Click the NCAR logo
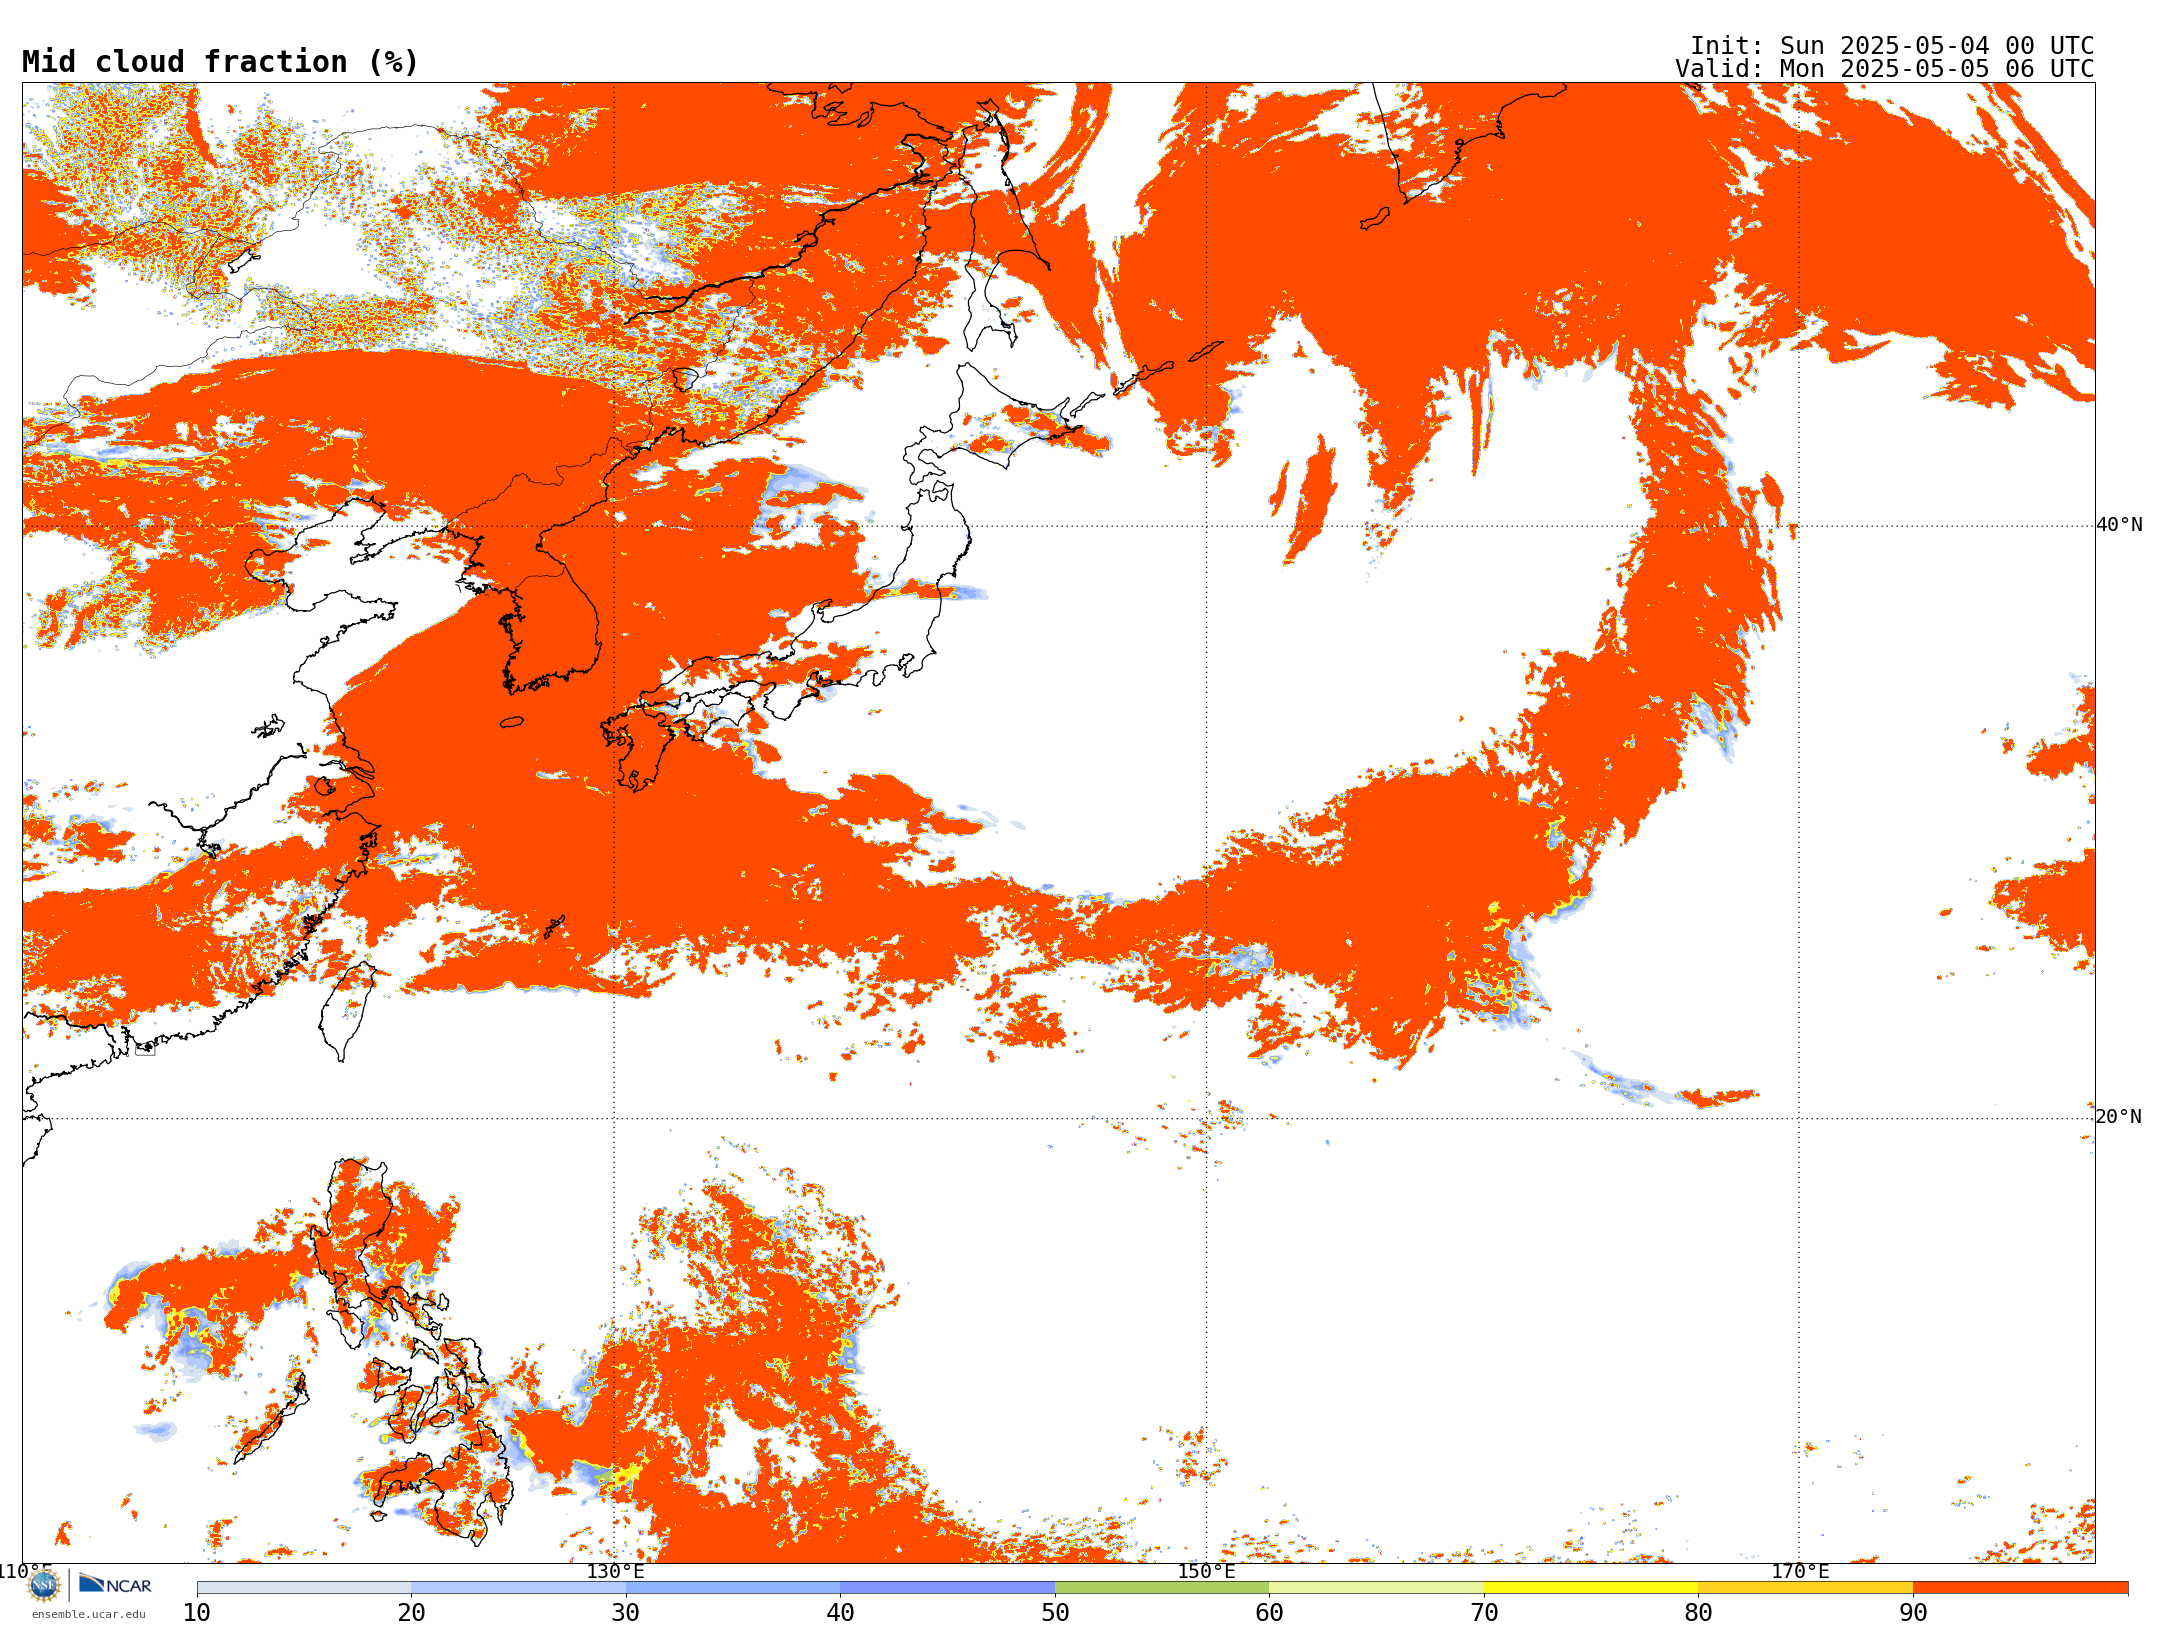Screen dimensions: 2160x1626 click(115, 1584)
